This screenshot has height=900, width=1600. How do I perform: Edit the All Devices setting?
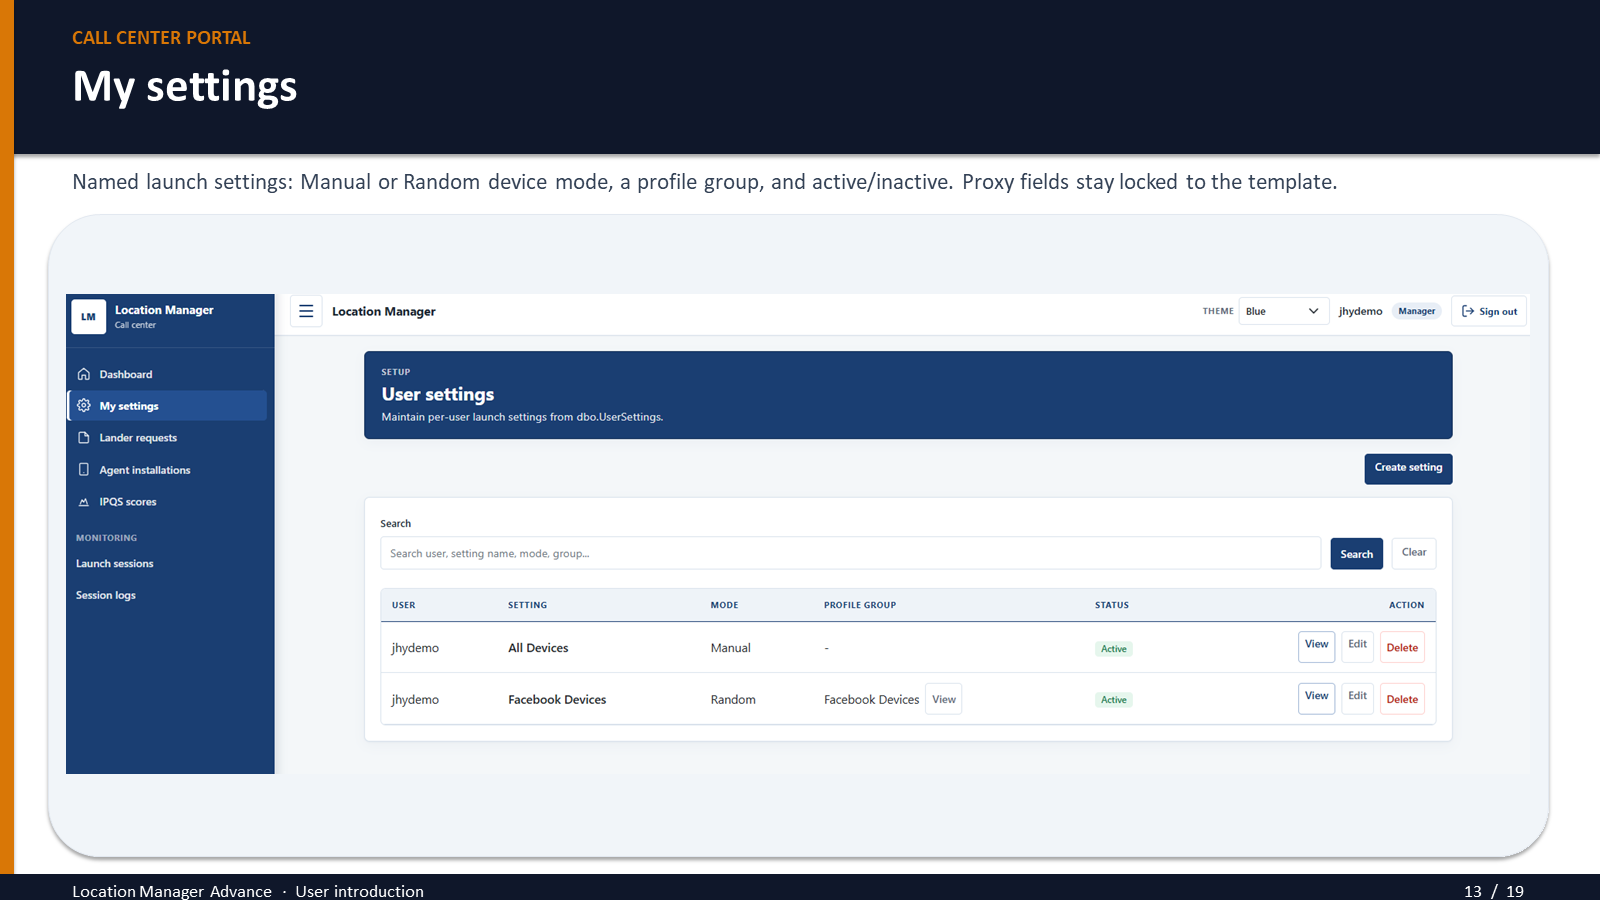tap(1357, 646)
